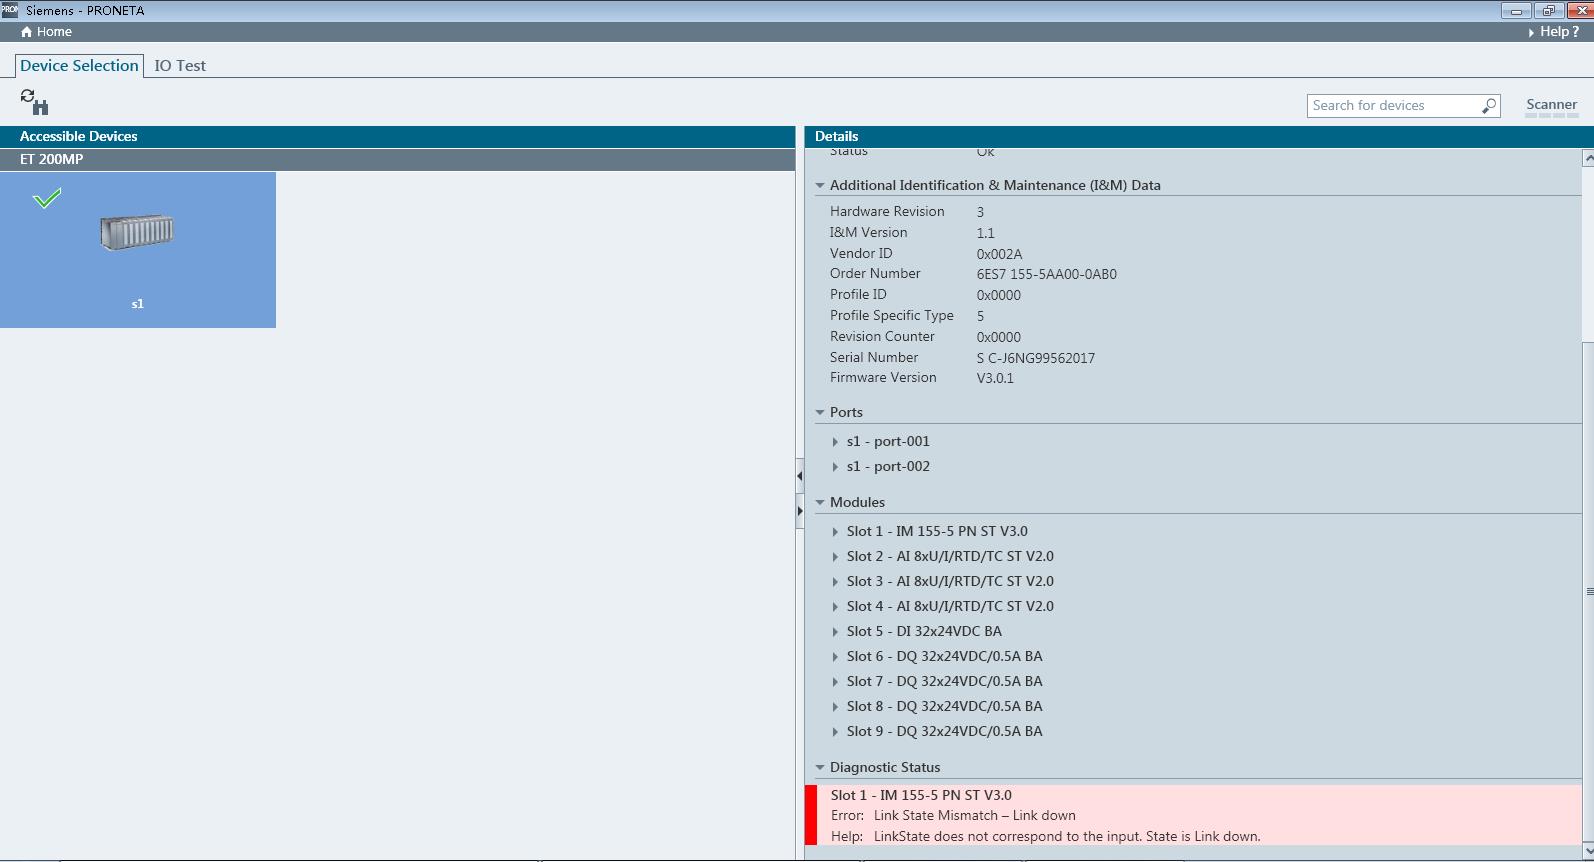Image resolution: width=1594 pixels, height=862 pixels.
Task: Open the Device Selection tab
Action: point(79,66)
